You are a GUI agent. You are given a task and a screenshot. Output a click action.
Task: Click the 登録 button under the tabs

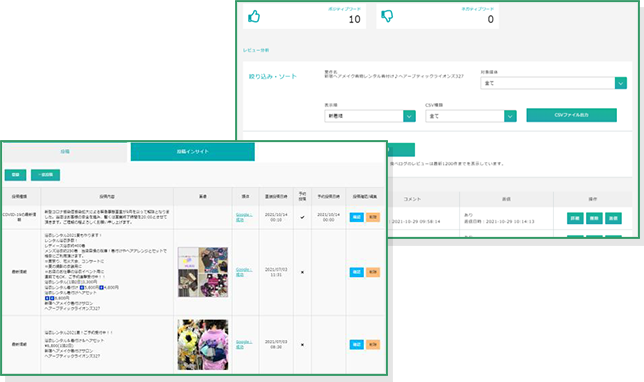[16, 175]
